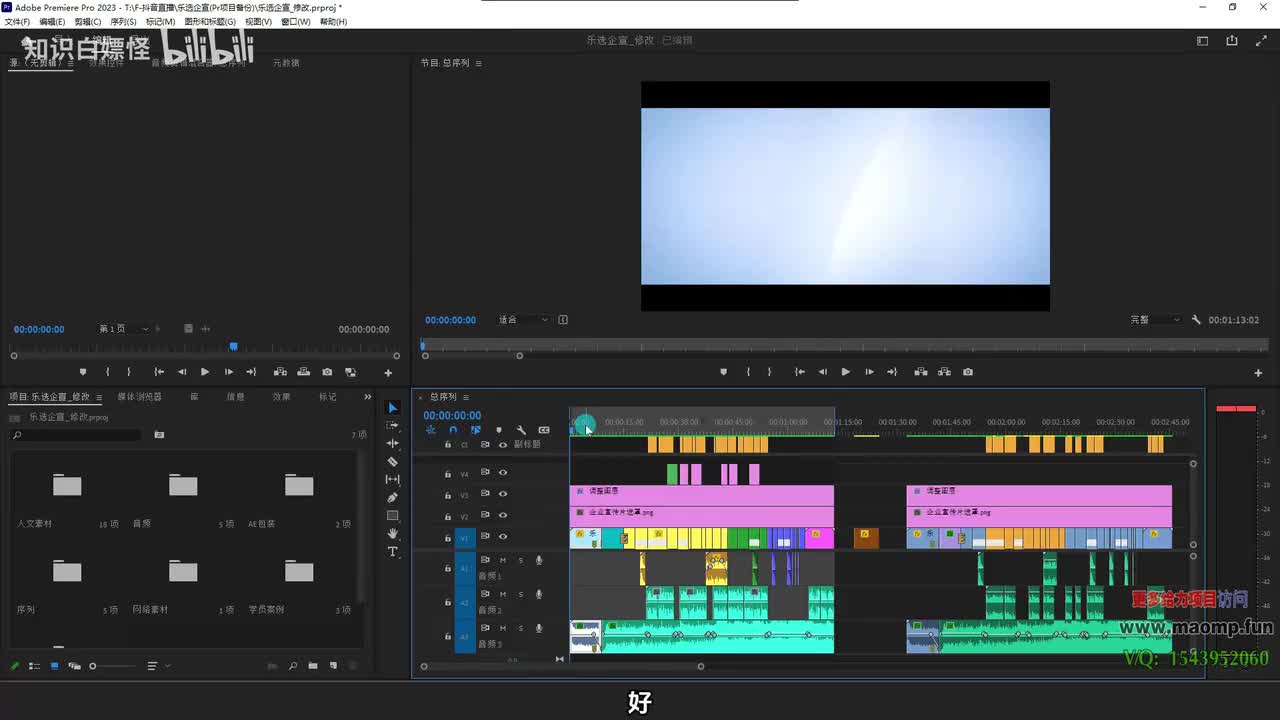Screen dimensions: 1280x720
Task: Open the 编辑(E) menu
Action: (x=52, y=22)
